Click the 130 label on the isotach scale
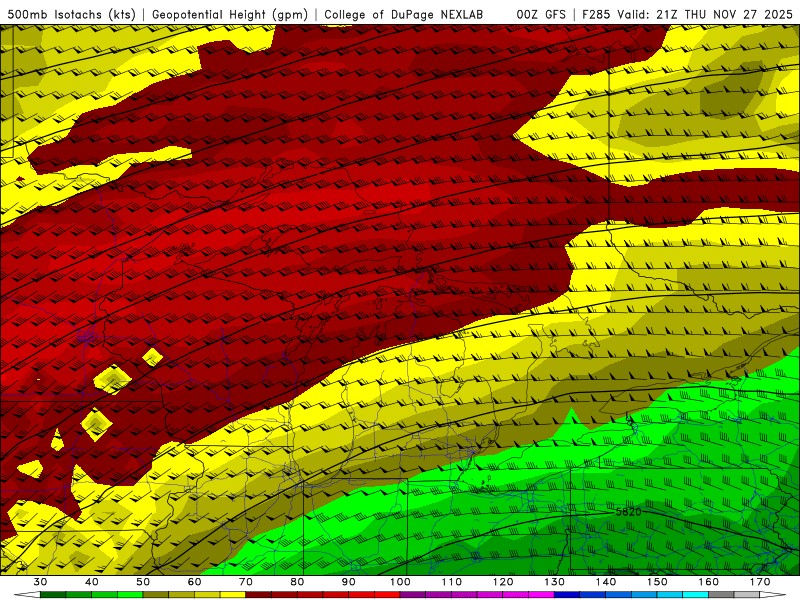The width and height of the screenshot is (800, 600). pyautogui.click(x=555, y=582)
